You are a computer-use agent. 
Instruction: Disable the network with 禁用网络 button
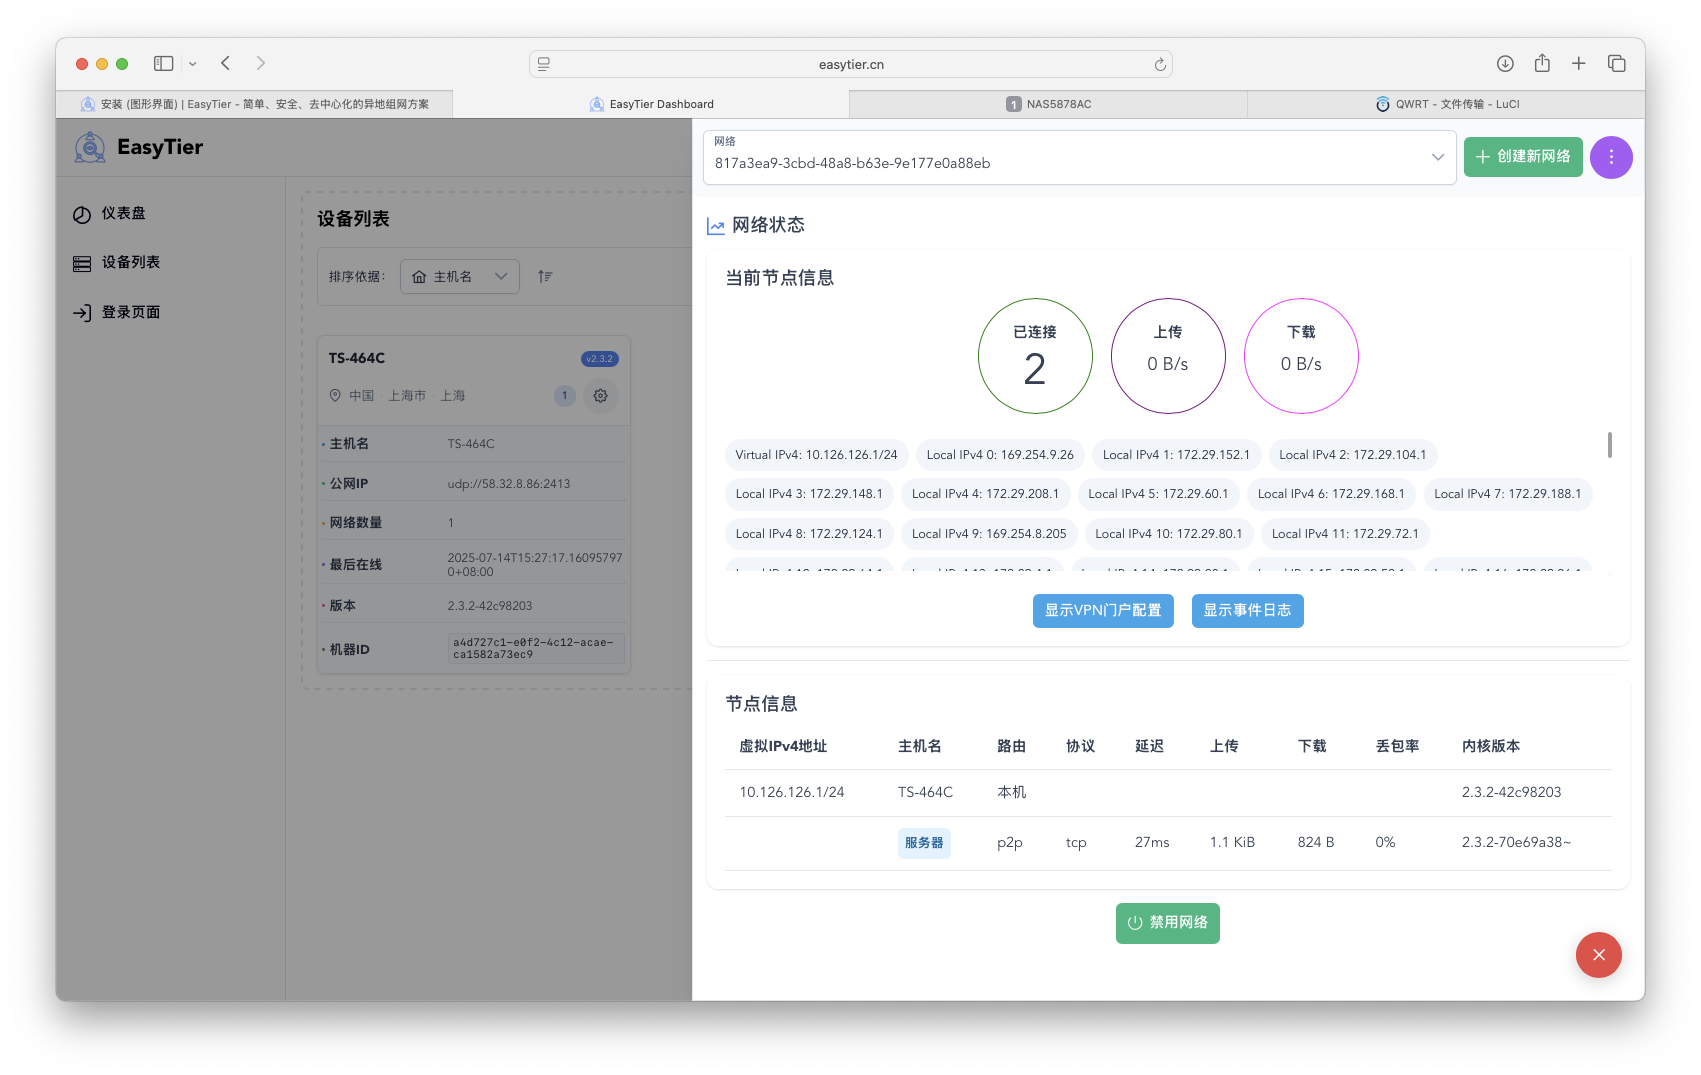point(1167,923)
